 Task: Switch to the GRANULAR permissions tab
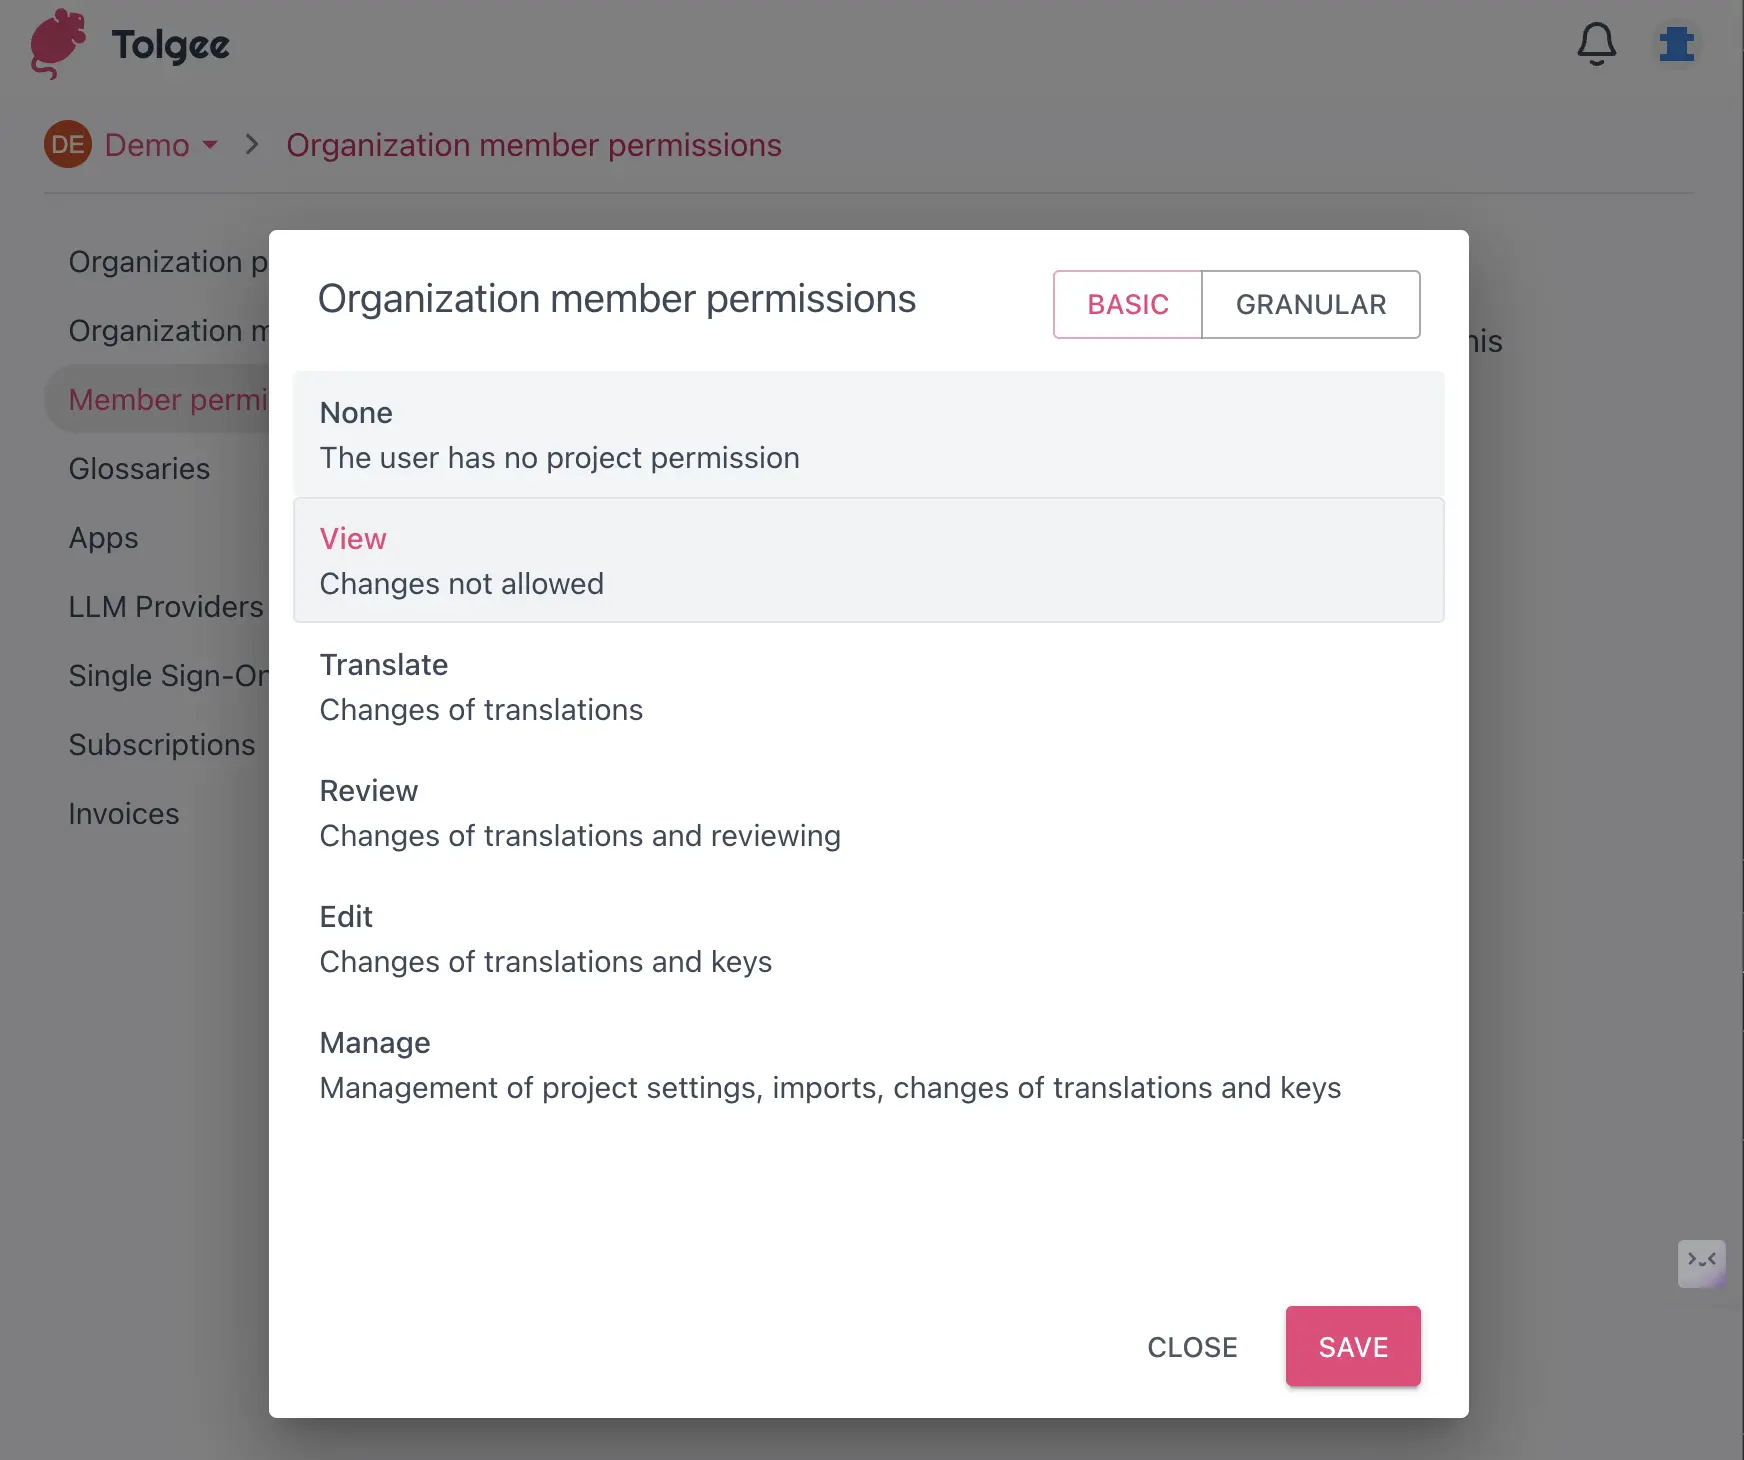pos(1311,304)
